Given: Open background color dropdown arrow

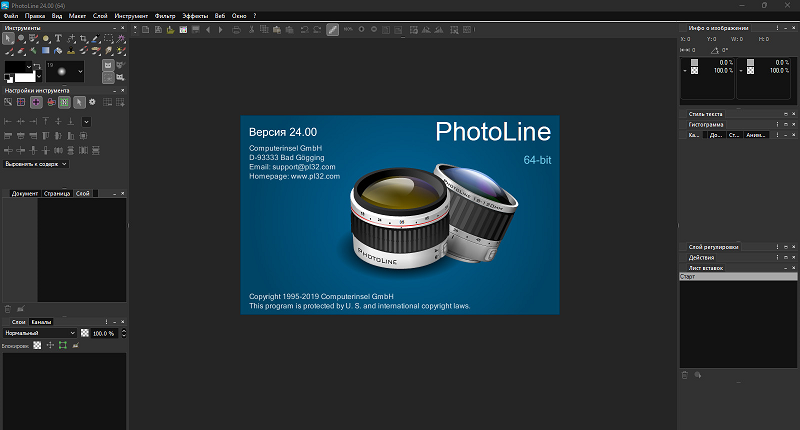Looking at the screenshot, I should click(x=39, y=76).
